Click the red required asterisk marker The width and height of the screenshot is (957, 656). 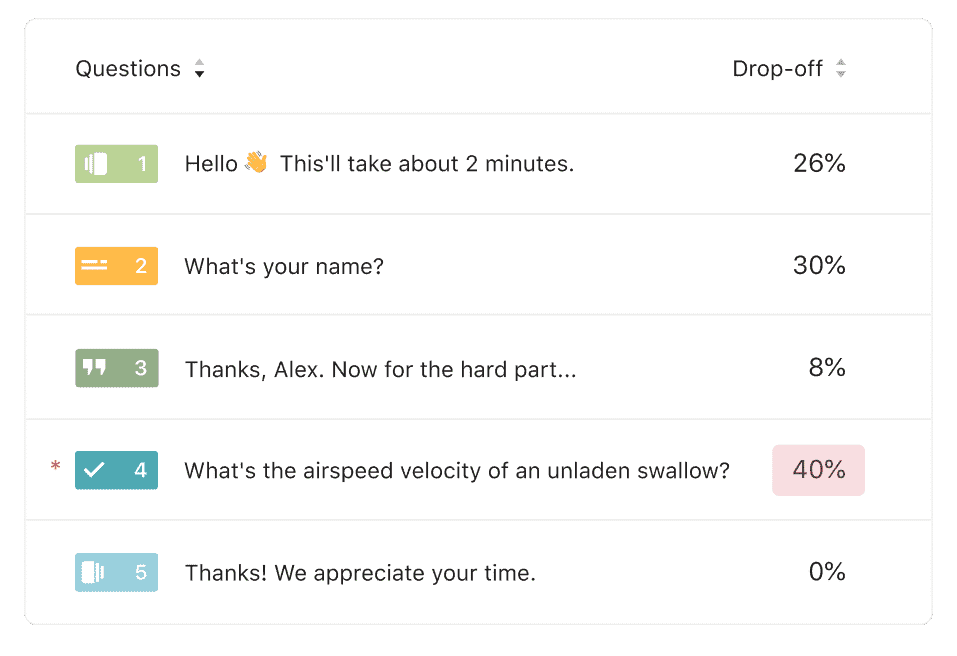tap(56, 466)
